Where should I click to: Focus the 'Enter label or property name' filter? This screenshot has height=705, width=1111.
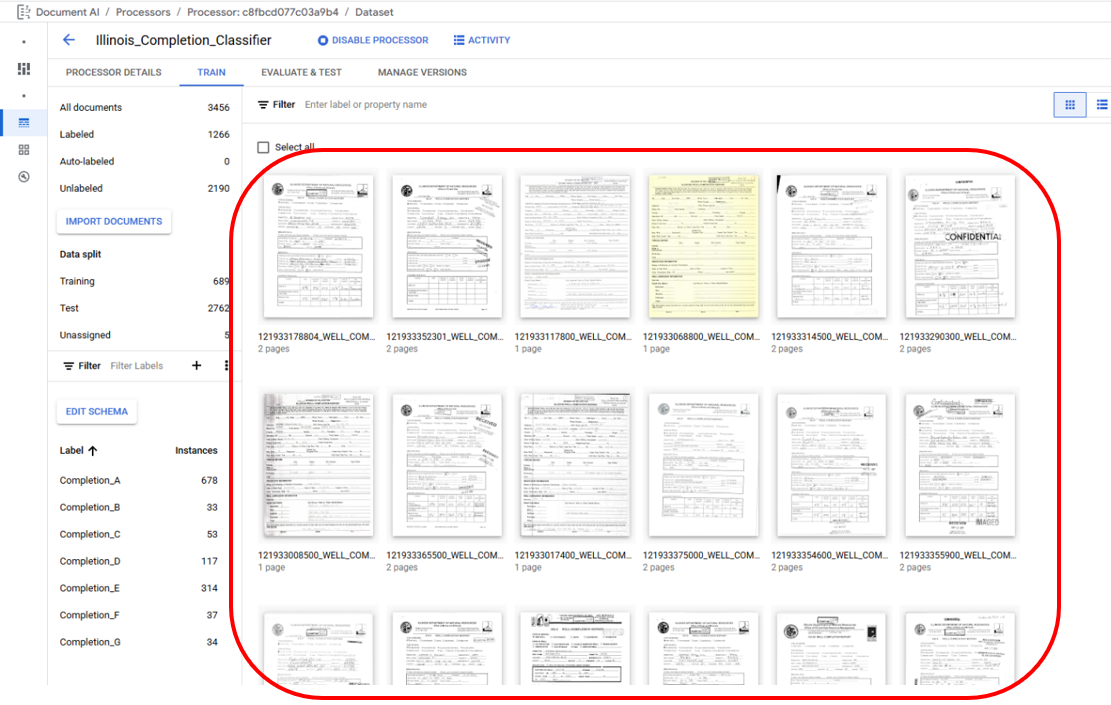400,105
